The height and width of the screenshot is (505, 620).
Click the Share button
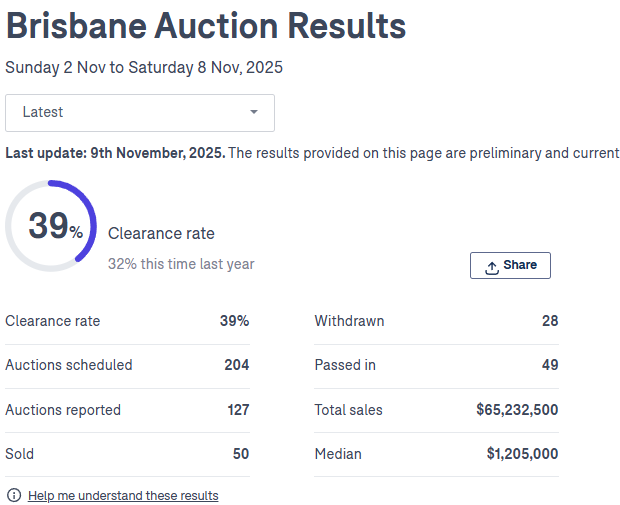pyautogui.click(x=510, y=265)
